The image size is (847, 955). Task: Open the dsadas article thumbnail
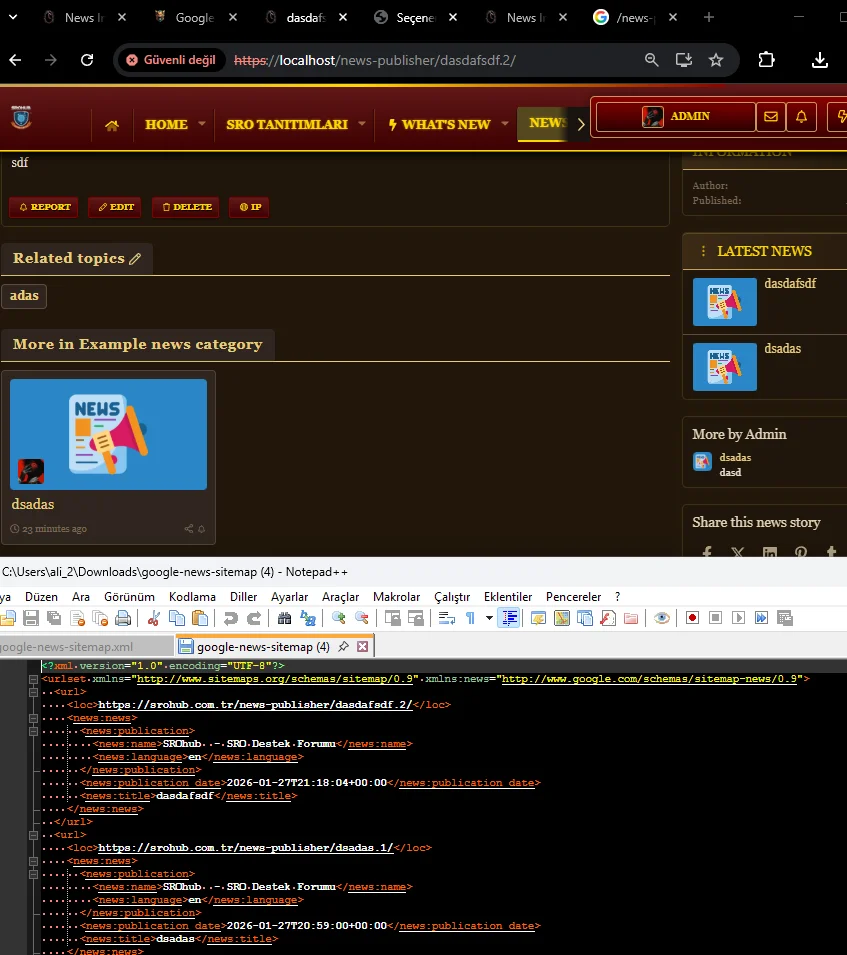pyautogui.click(x=108, y=433)
